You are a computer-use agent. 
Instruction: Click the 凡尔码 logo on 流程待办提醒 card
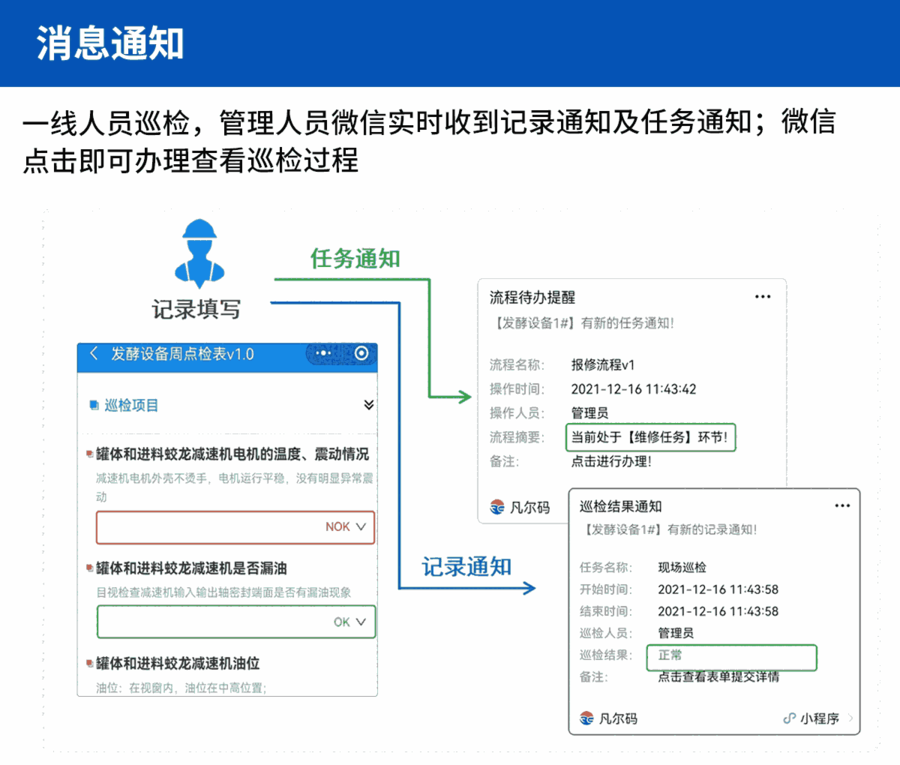point(497,507)
